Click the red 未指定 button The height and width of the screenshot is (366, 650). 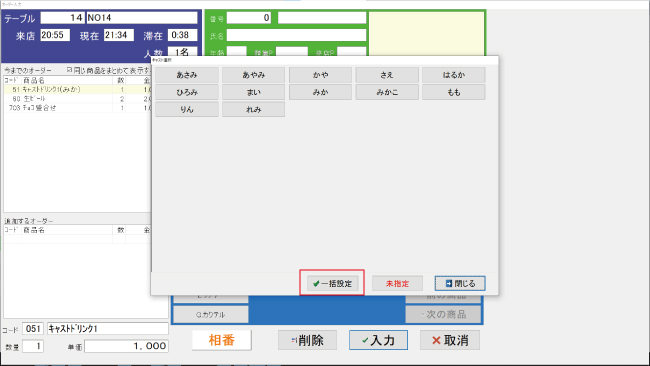[x=397, y=284]
